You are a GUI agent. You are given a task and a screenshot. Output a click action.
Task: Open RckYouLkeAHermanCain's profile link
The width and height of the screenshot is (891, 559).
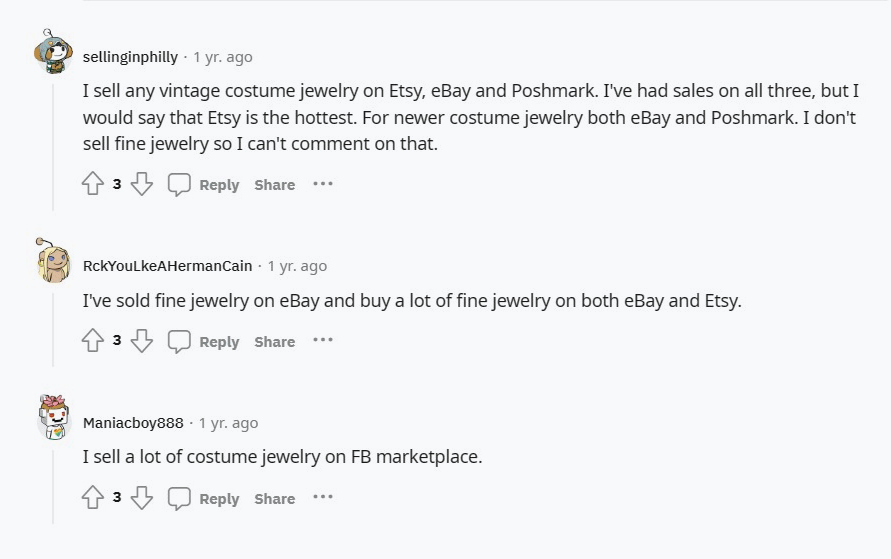click(x=170, y=266)
